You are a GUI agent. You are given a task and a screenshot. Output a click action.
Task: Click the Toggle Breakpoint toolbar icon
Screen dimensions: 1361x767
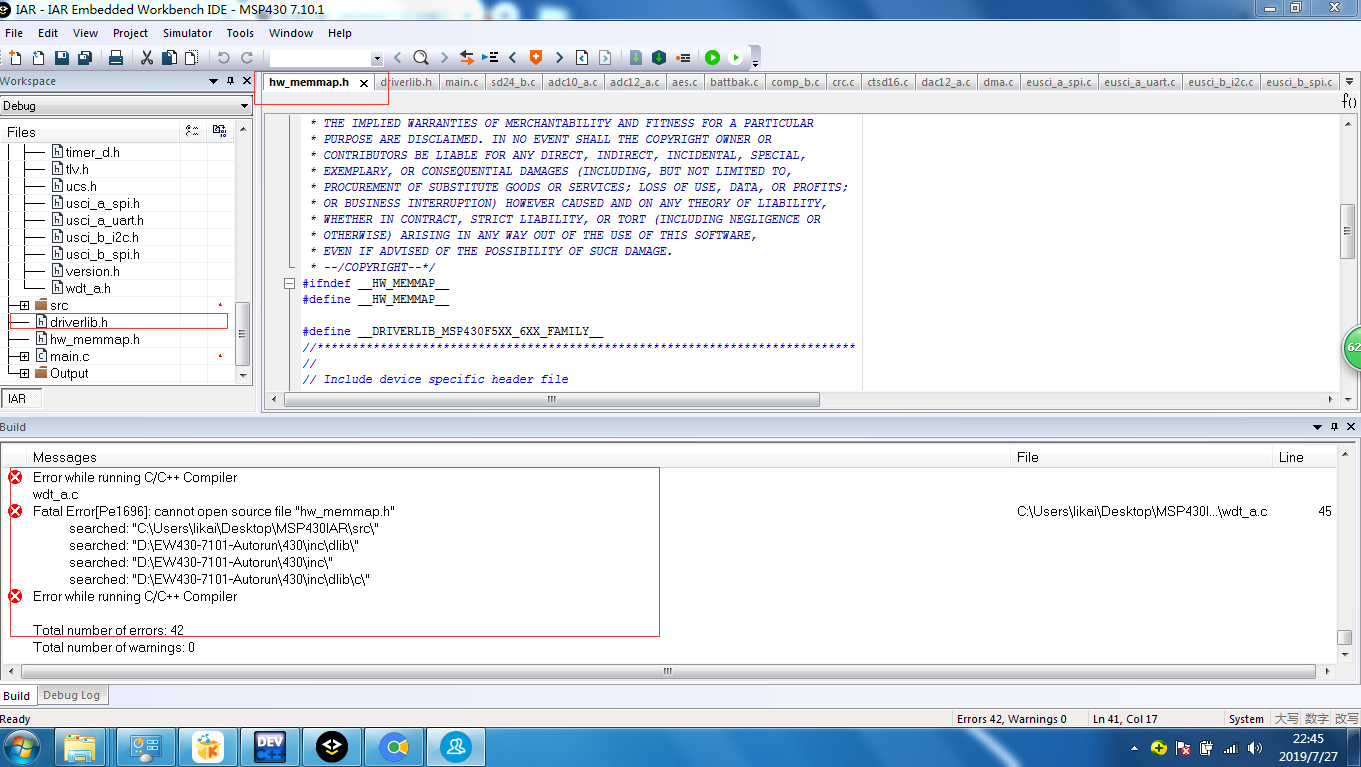(683, 58)
